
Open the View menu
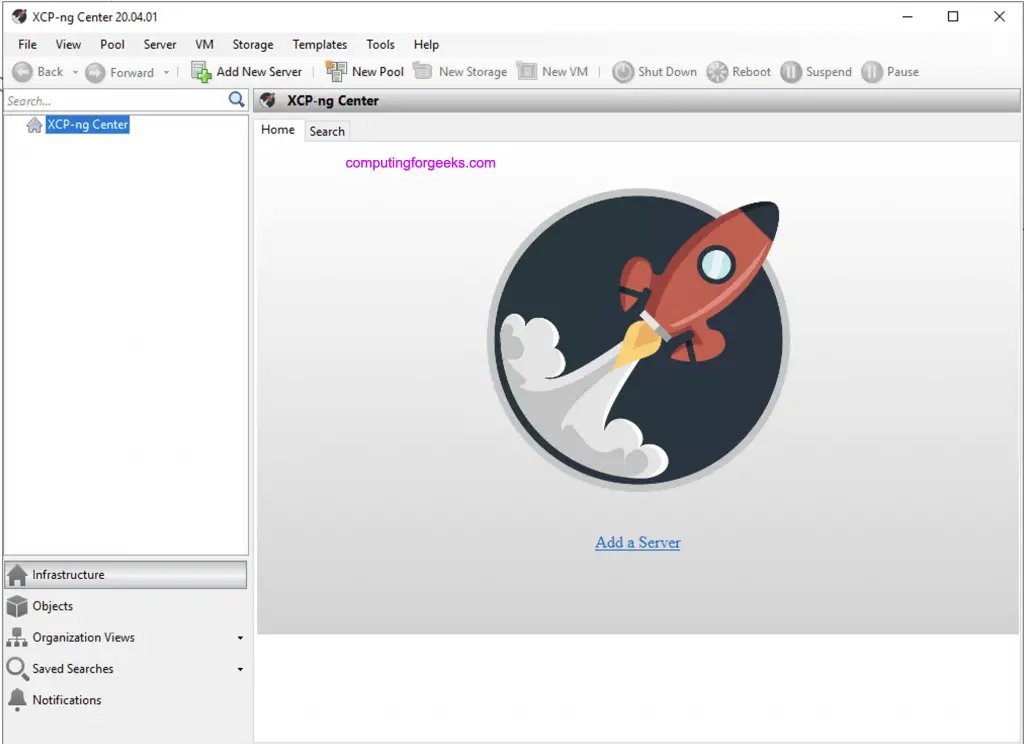(68, 44)
